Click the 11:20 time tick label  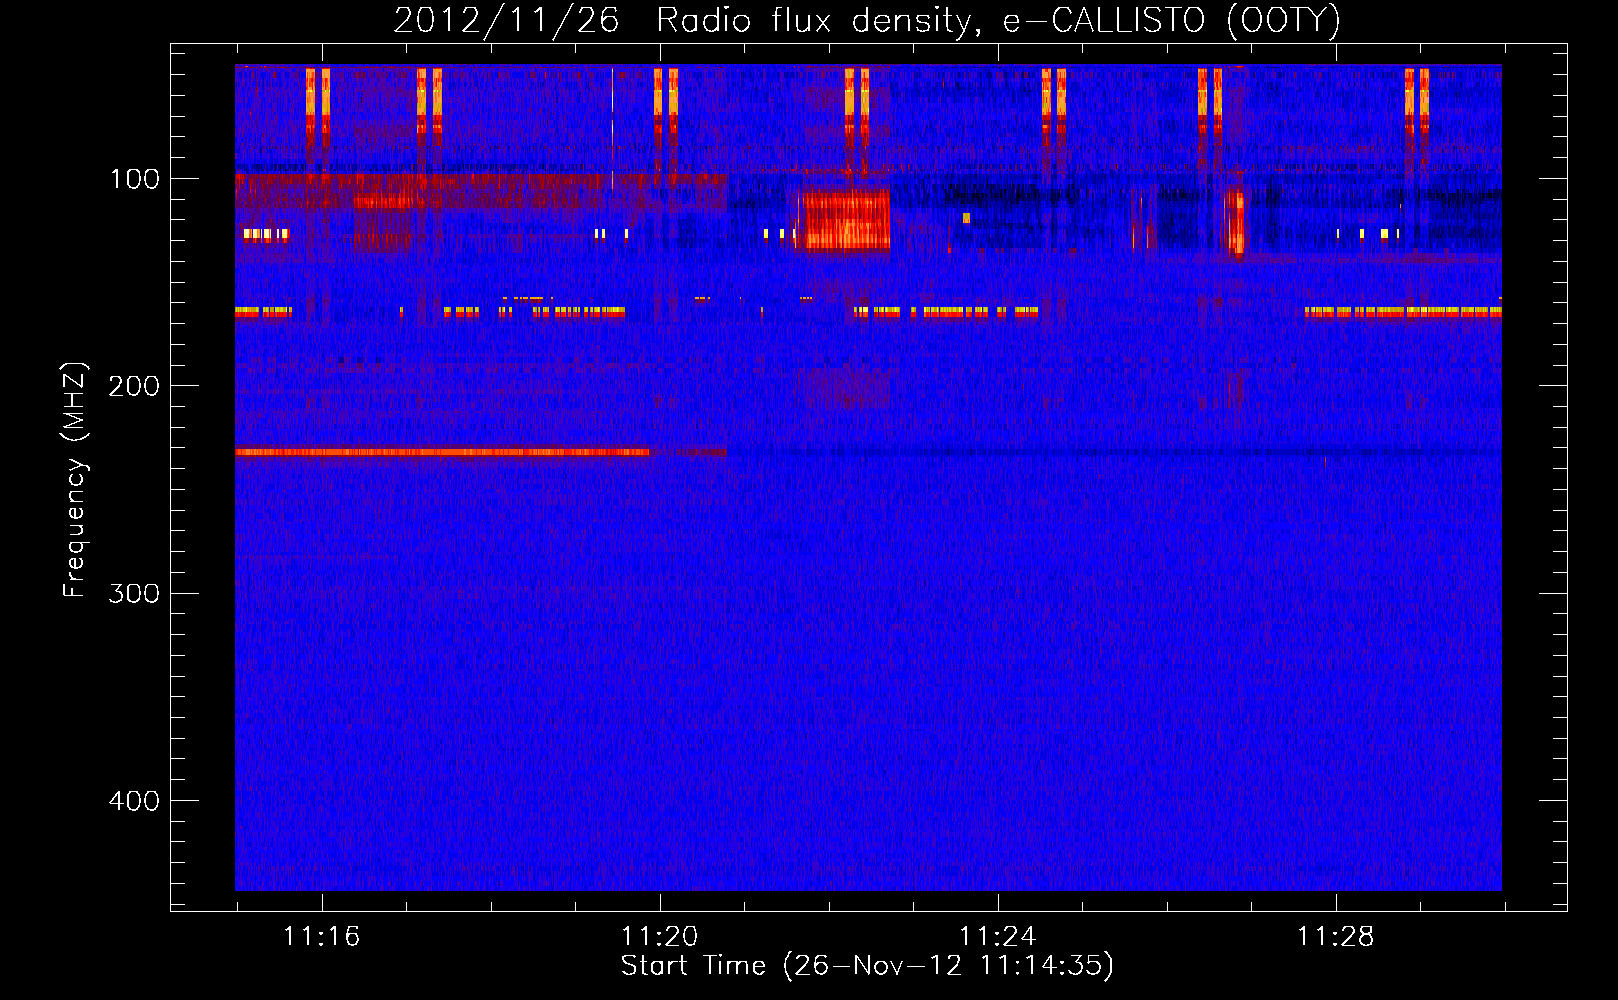tap(659, 937)
